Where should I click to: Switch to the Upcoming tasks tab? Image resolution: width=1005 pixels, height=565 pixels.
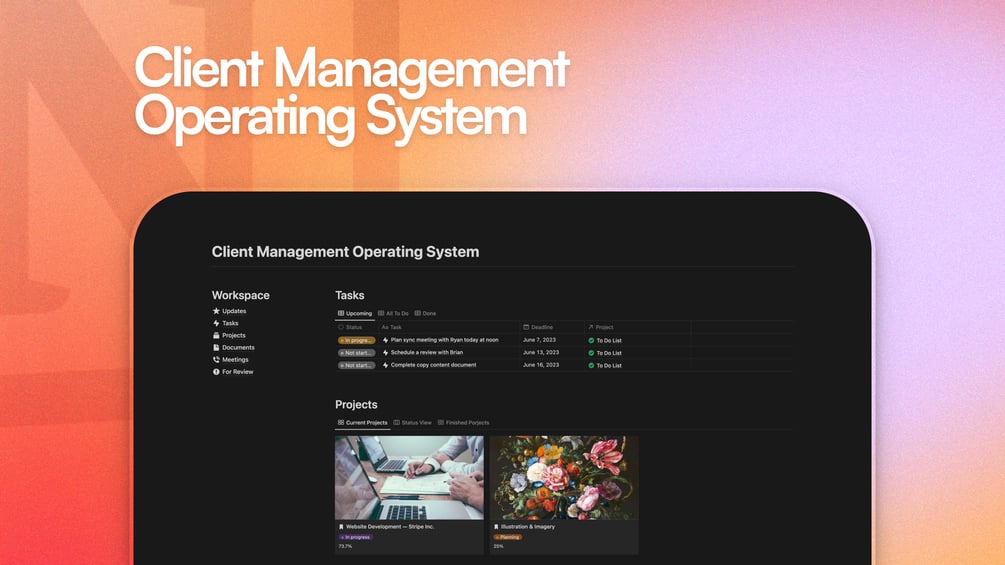(355, 313)
